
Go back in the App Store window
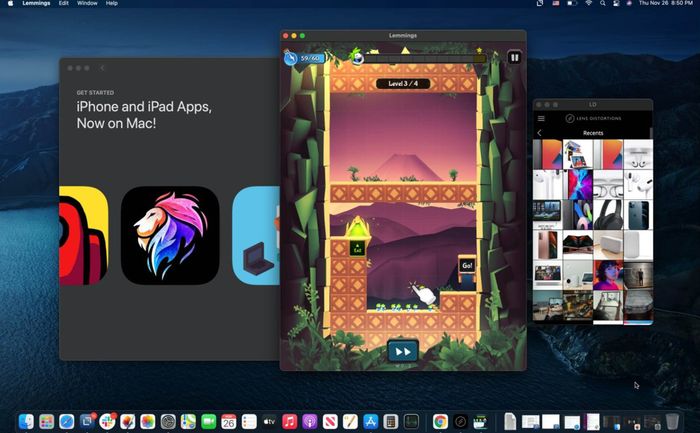click(x=102, y=68)
